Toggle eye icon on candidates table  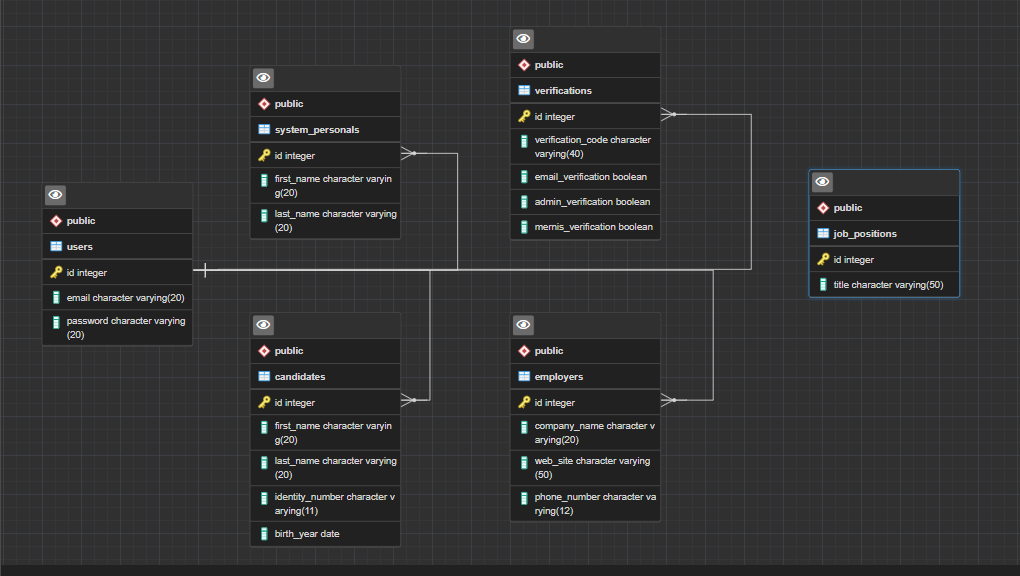[263, 325]
